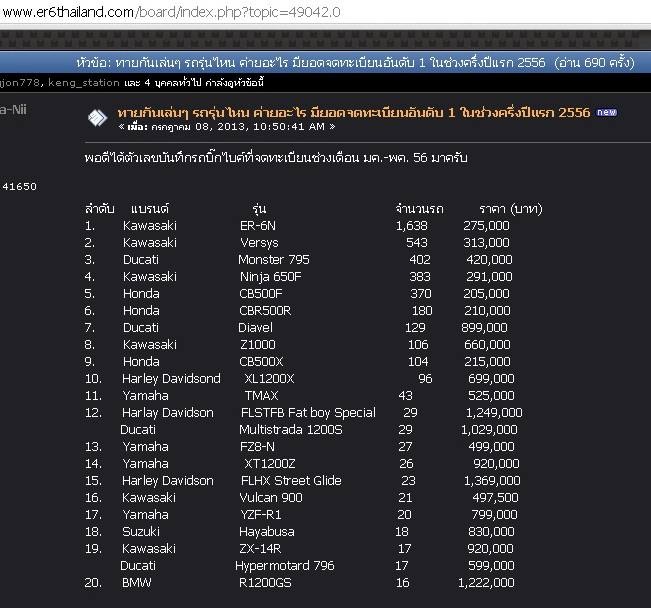
Task: Click the 'Hayabusa' model text
Action: [x=267, y=532]
